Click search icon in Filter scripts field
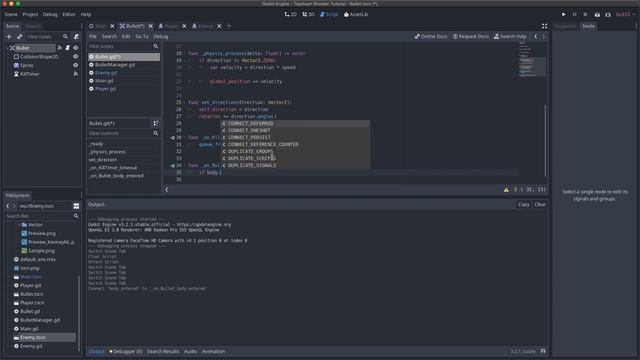 156,47
